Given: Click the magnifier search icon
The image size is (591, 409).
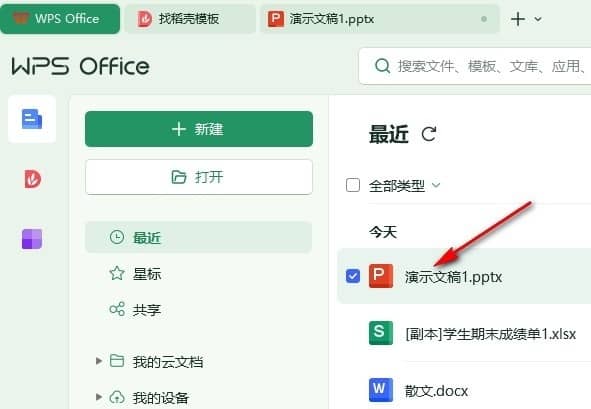Looking at the screenshot, I should (382, 66).
